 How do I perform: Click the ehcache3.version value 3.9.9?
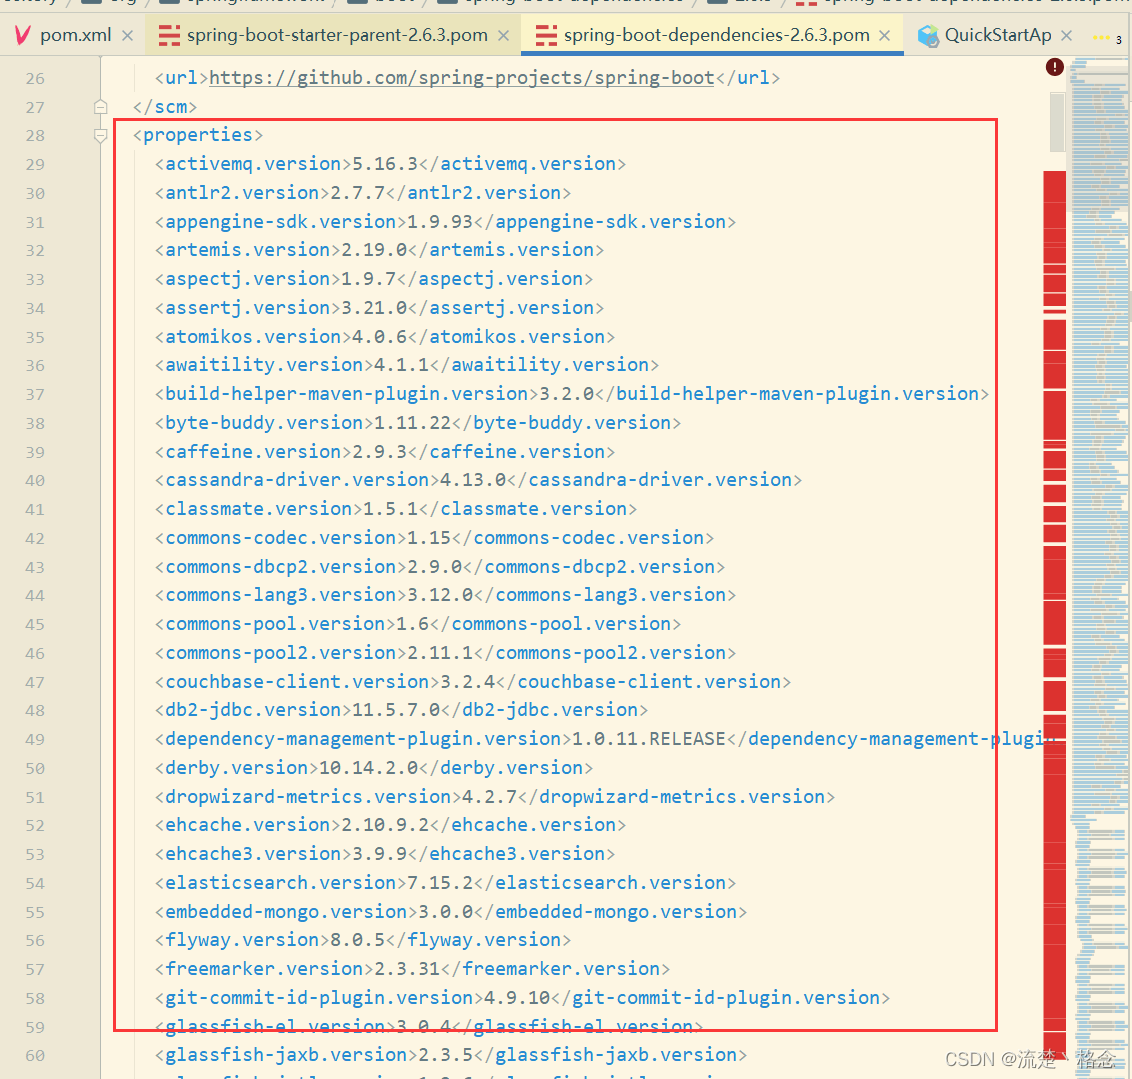[379, 852]
